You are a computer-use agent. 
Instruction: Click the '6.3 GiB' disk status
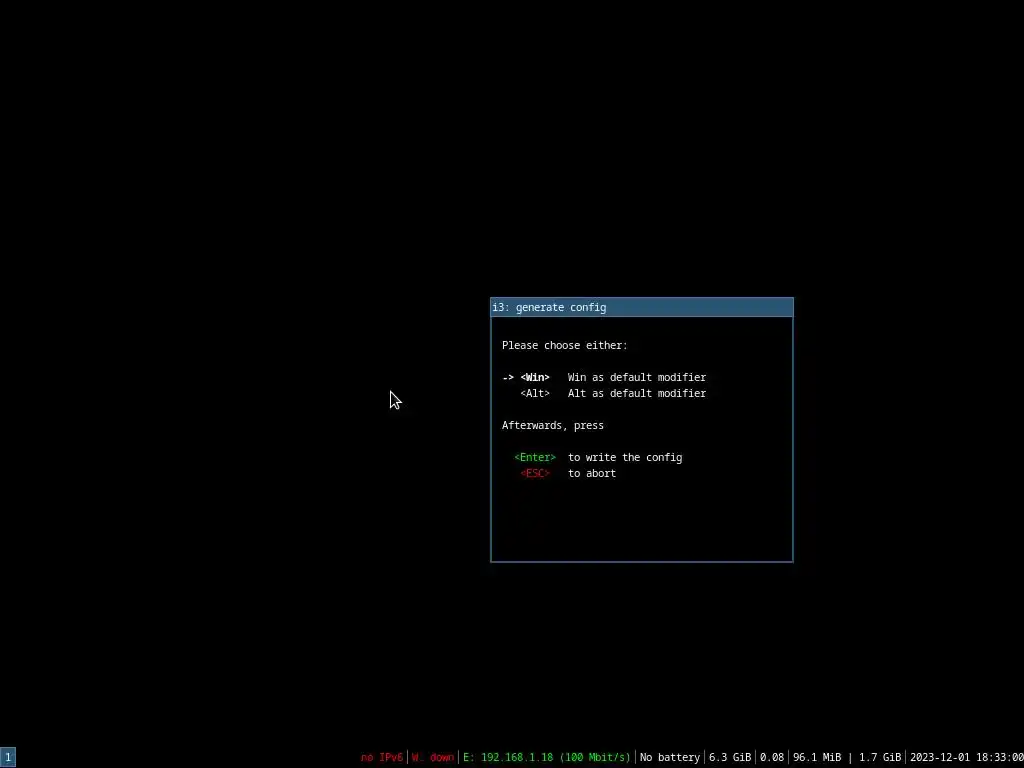click(730, 758)
